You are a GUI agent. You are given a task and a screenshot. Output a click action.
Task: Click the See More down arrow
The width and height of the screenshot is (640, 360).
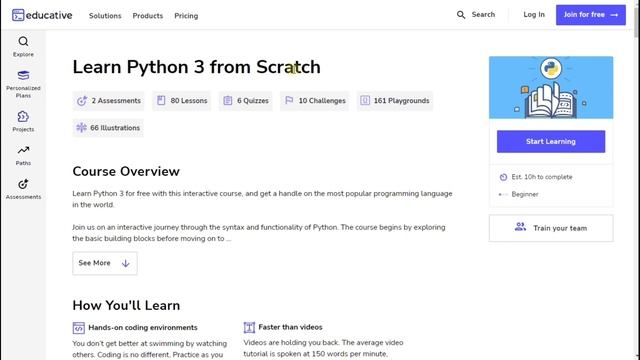click(x=126, y=264)
